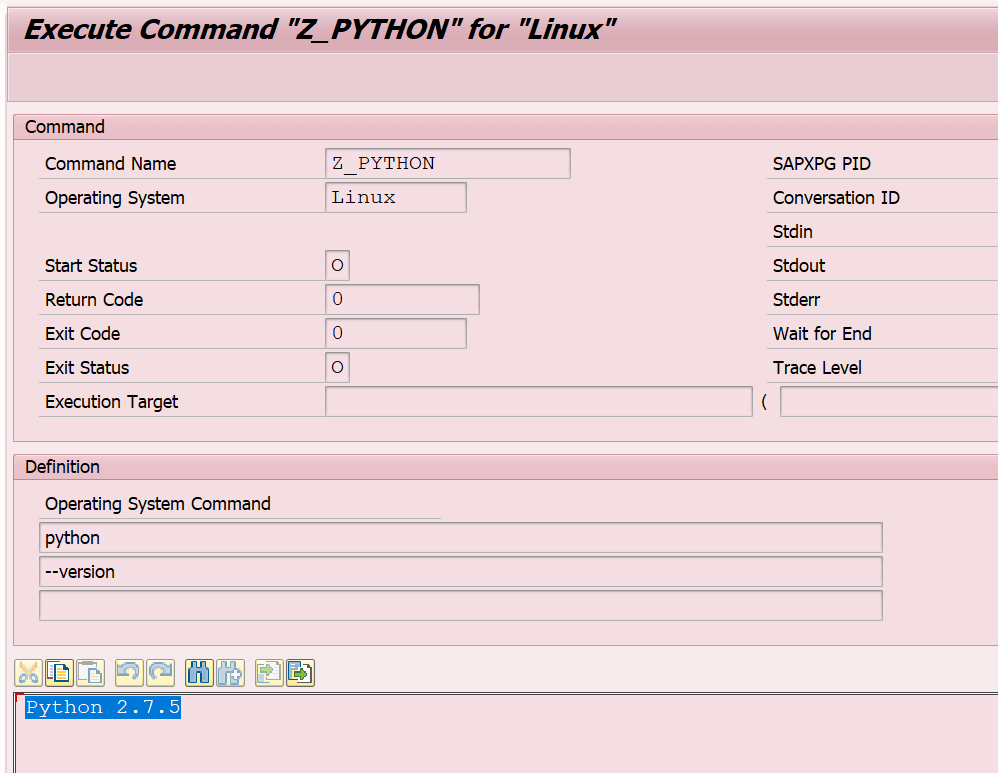
Task: Click the 'Operating System' label
Action: pyautogui.click(x=115, y=198)
